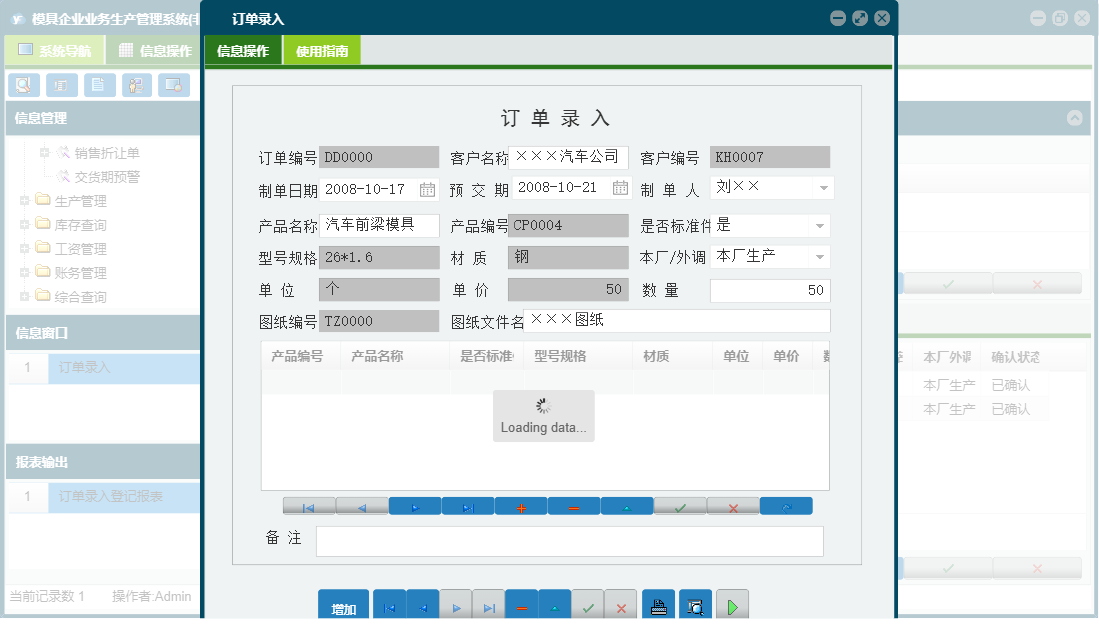Viewport: 1099px width, 635px height.
Task: Confirm grid edits with the green checkmark icon
Action: 680,506
